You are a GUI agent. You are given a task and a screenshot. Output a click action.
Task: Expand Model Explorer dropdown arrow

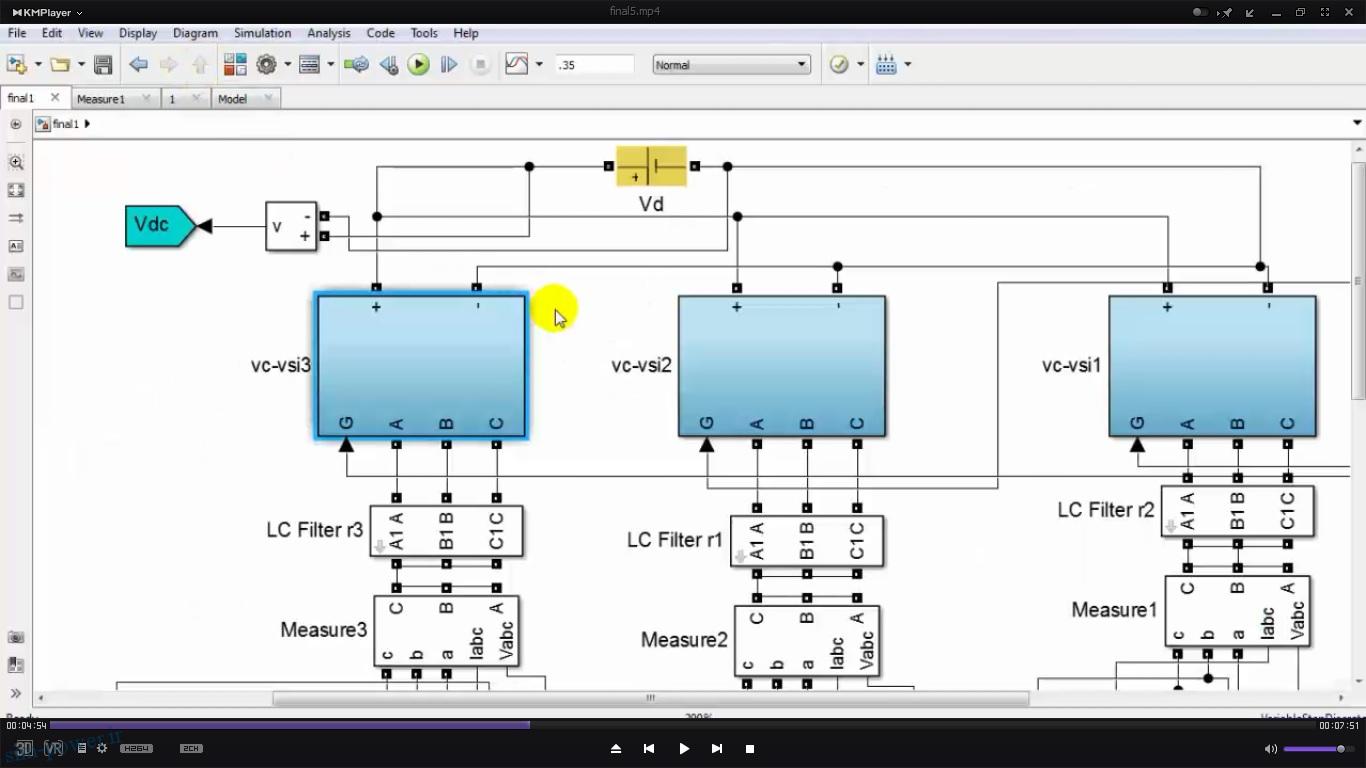click(x=330, y=64)
